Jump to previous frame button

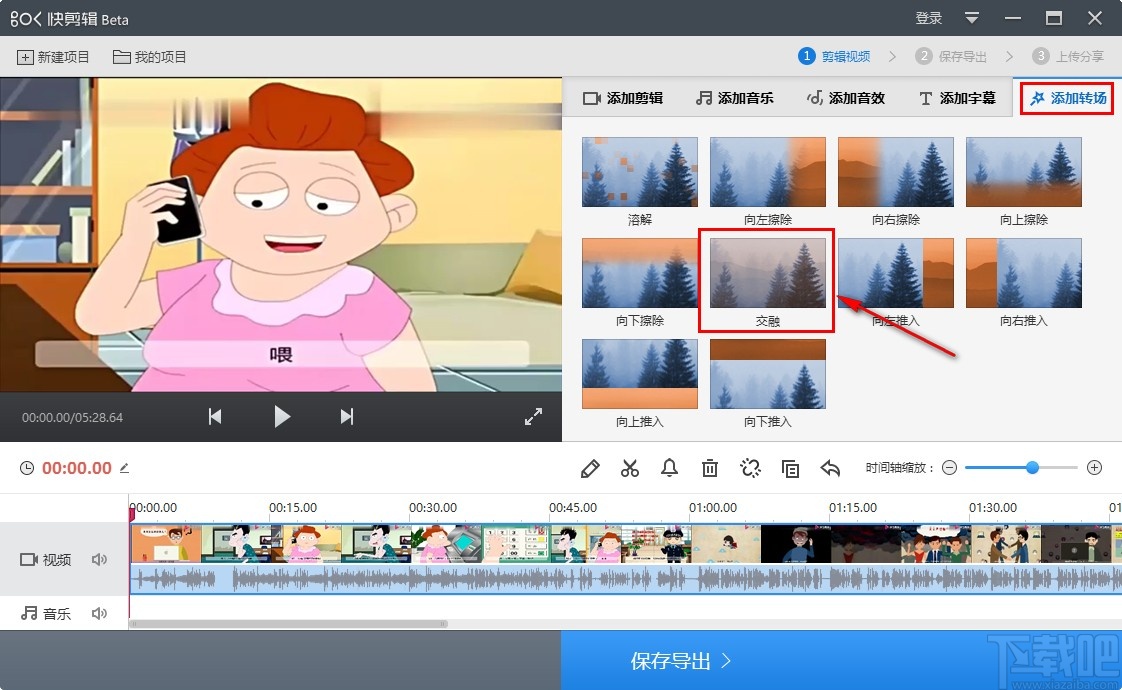click(215, 417)
